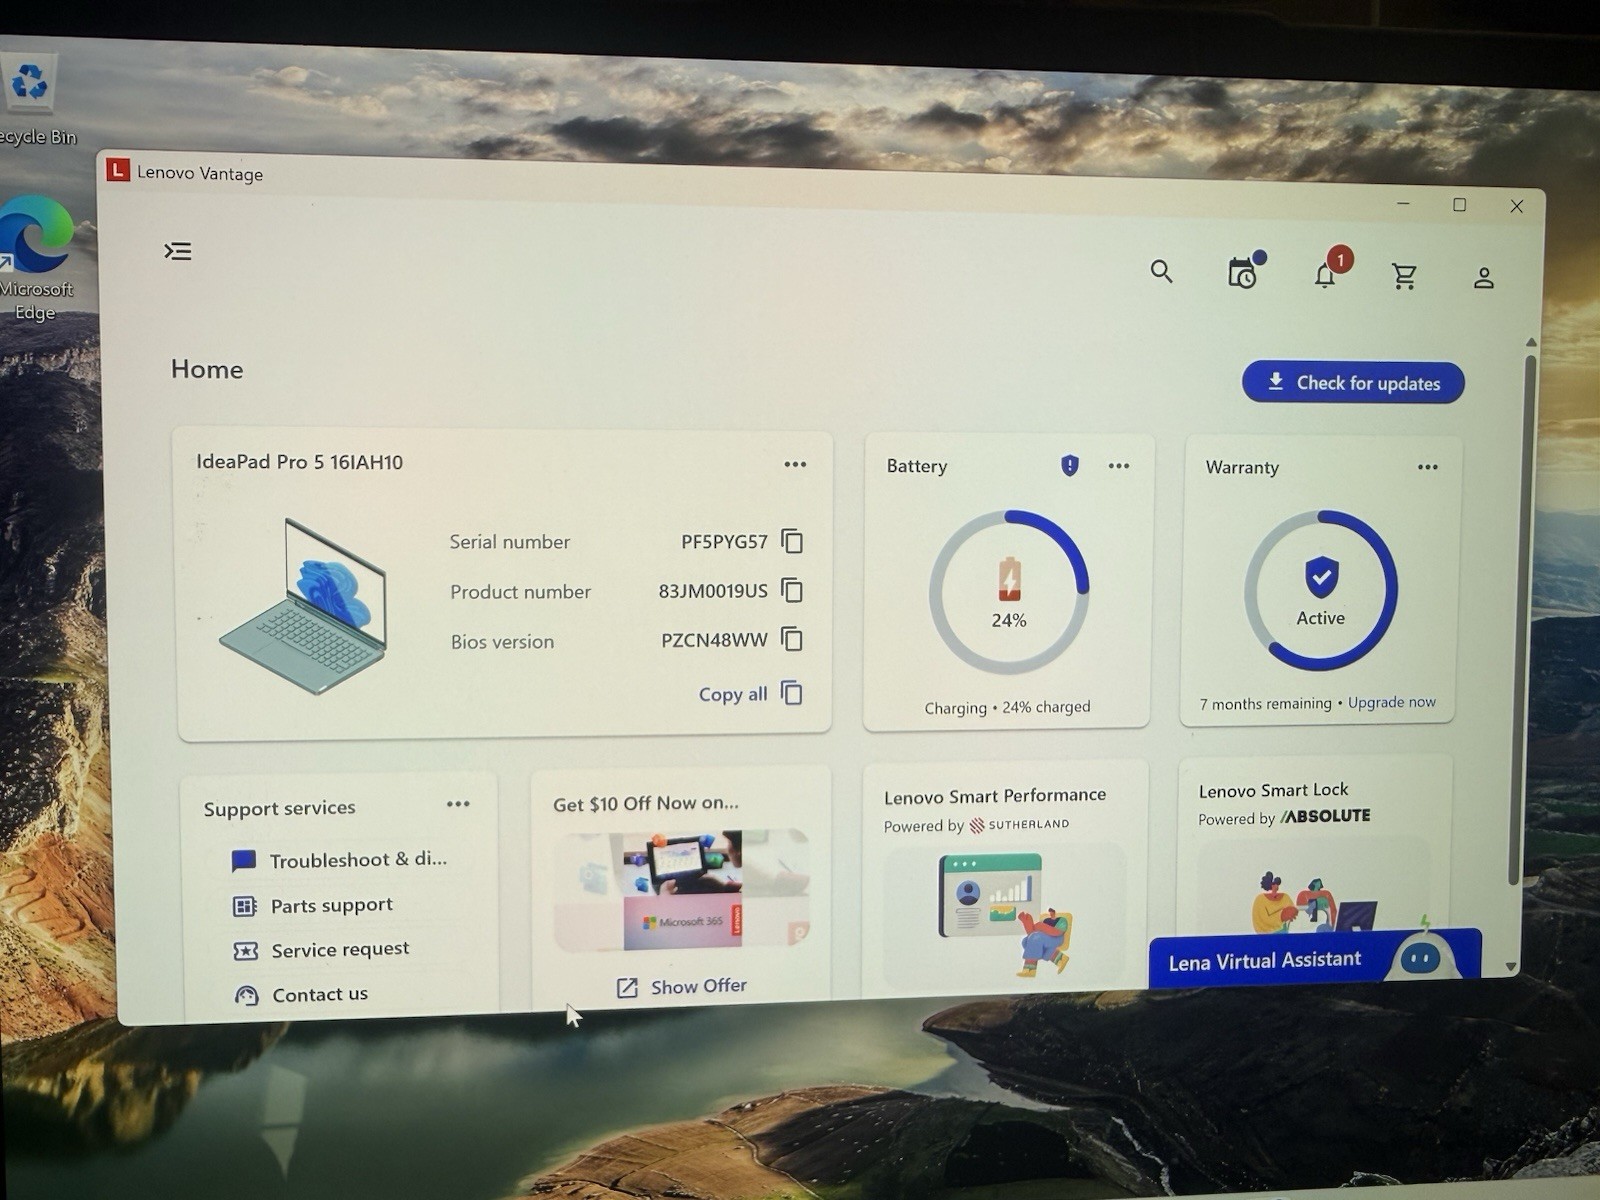Screen dimensions: 1600x1200
Task: Click the battery shield alert icon
Action: tap(1070, 465)
